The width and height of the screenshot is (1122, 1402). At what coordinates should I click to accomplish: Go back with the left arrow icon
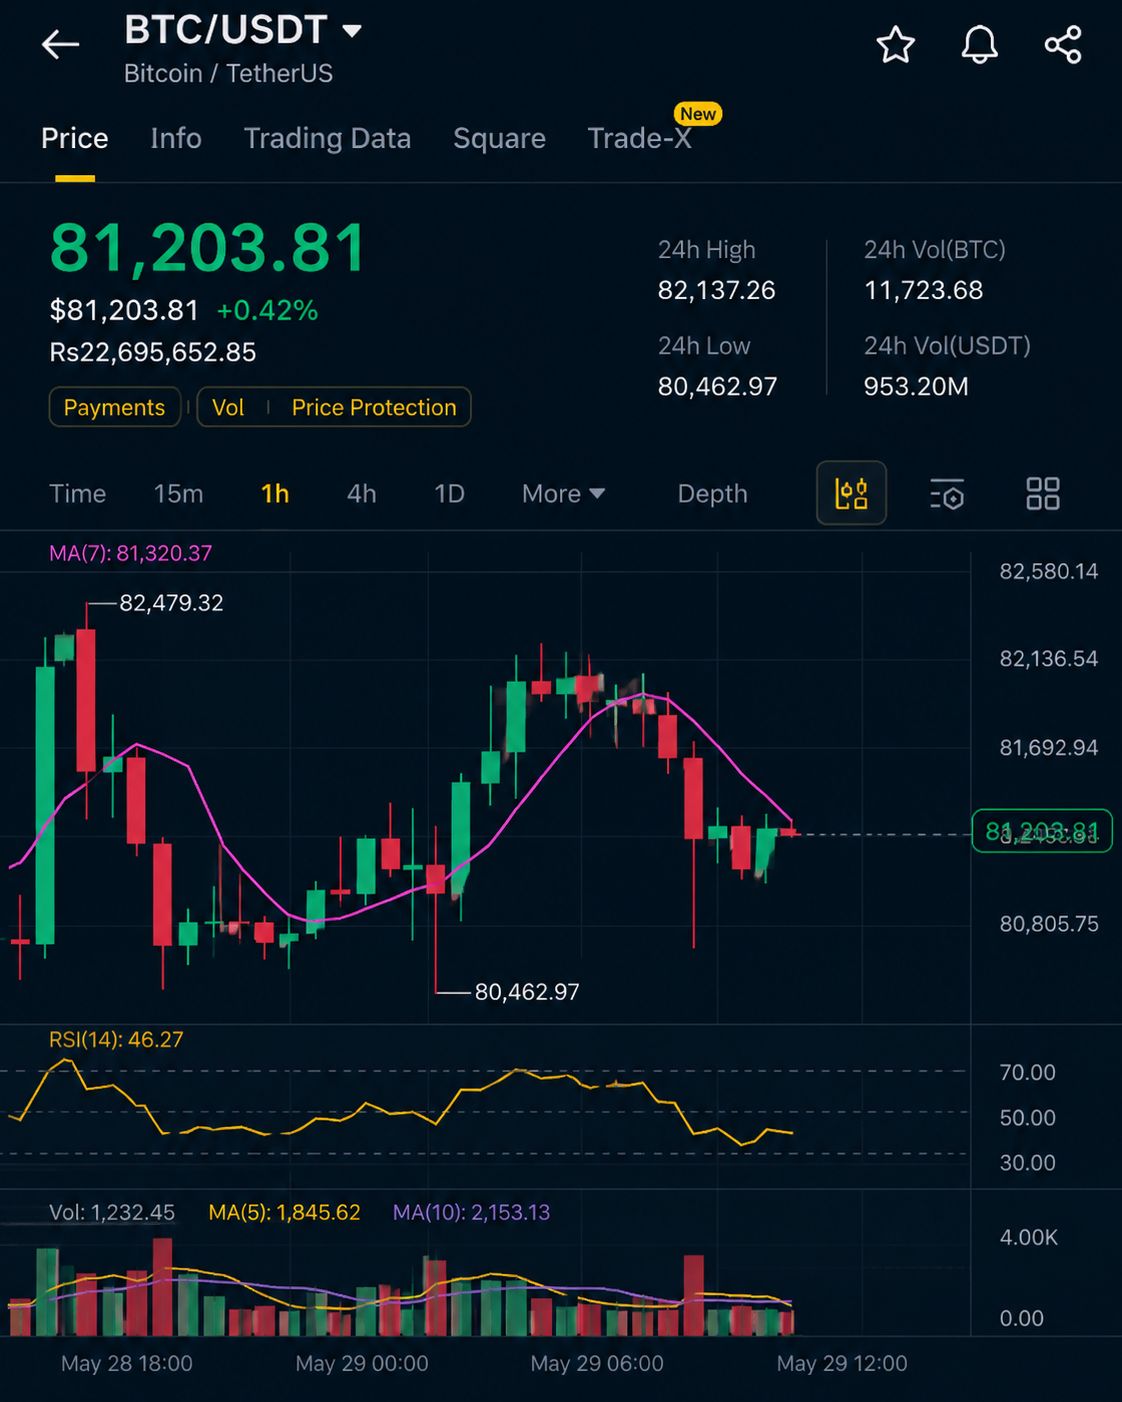60,45
